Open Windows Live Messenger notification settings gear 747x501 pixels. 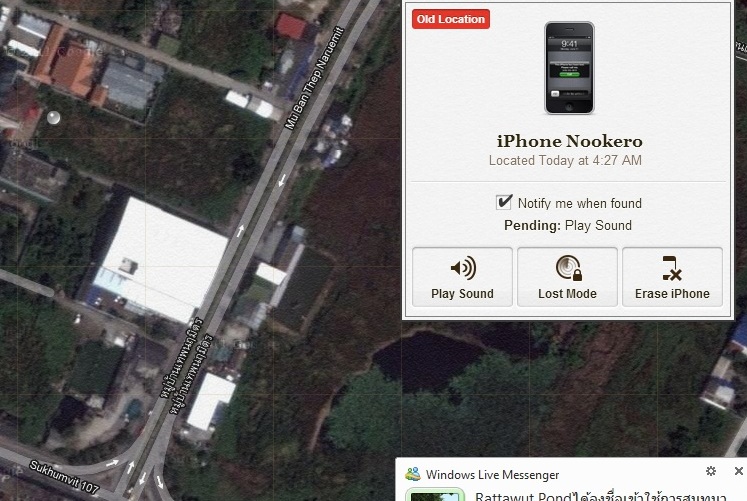(x=710, y=471)
